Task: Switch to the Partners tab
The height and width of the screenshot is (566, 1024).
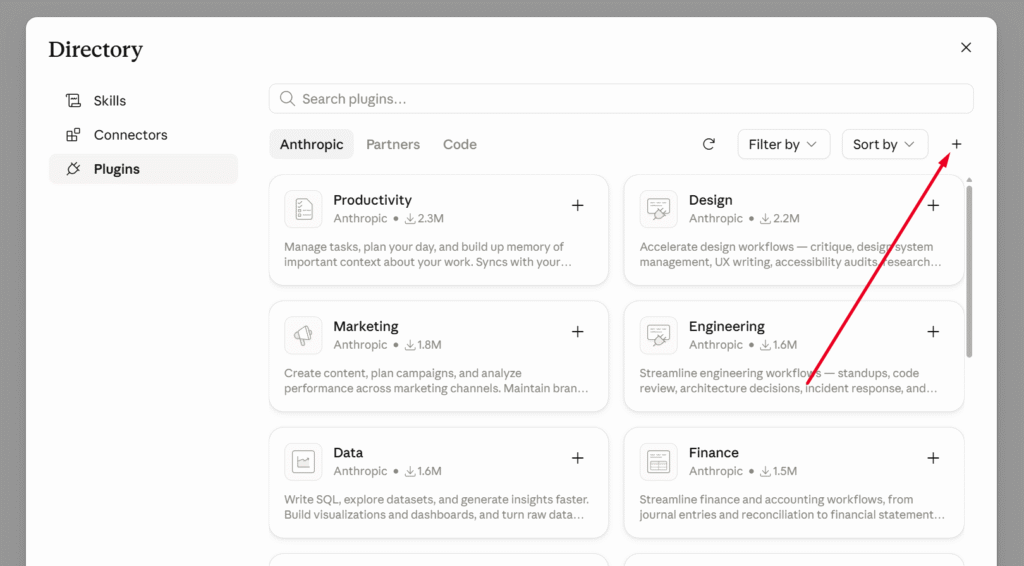Action: (392, 144)
